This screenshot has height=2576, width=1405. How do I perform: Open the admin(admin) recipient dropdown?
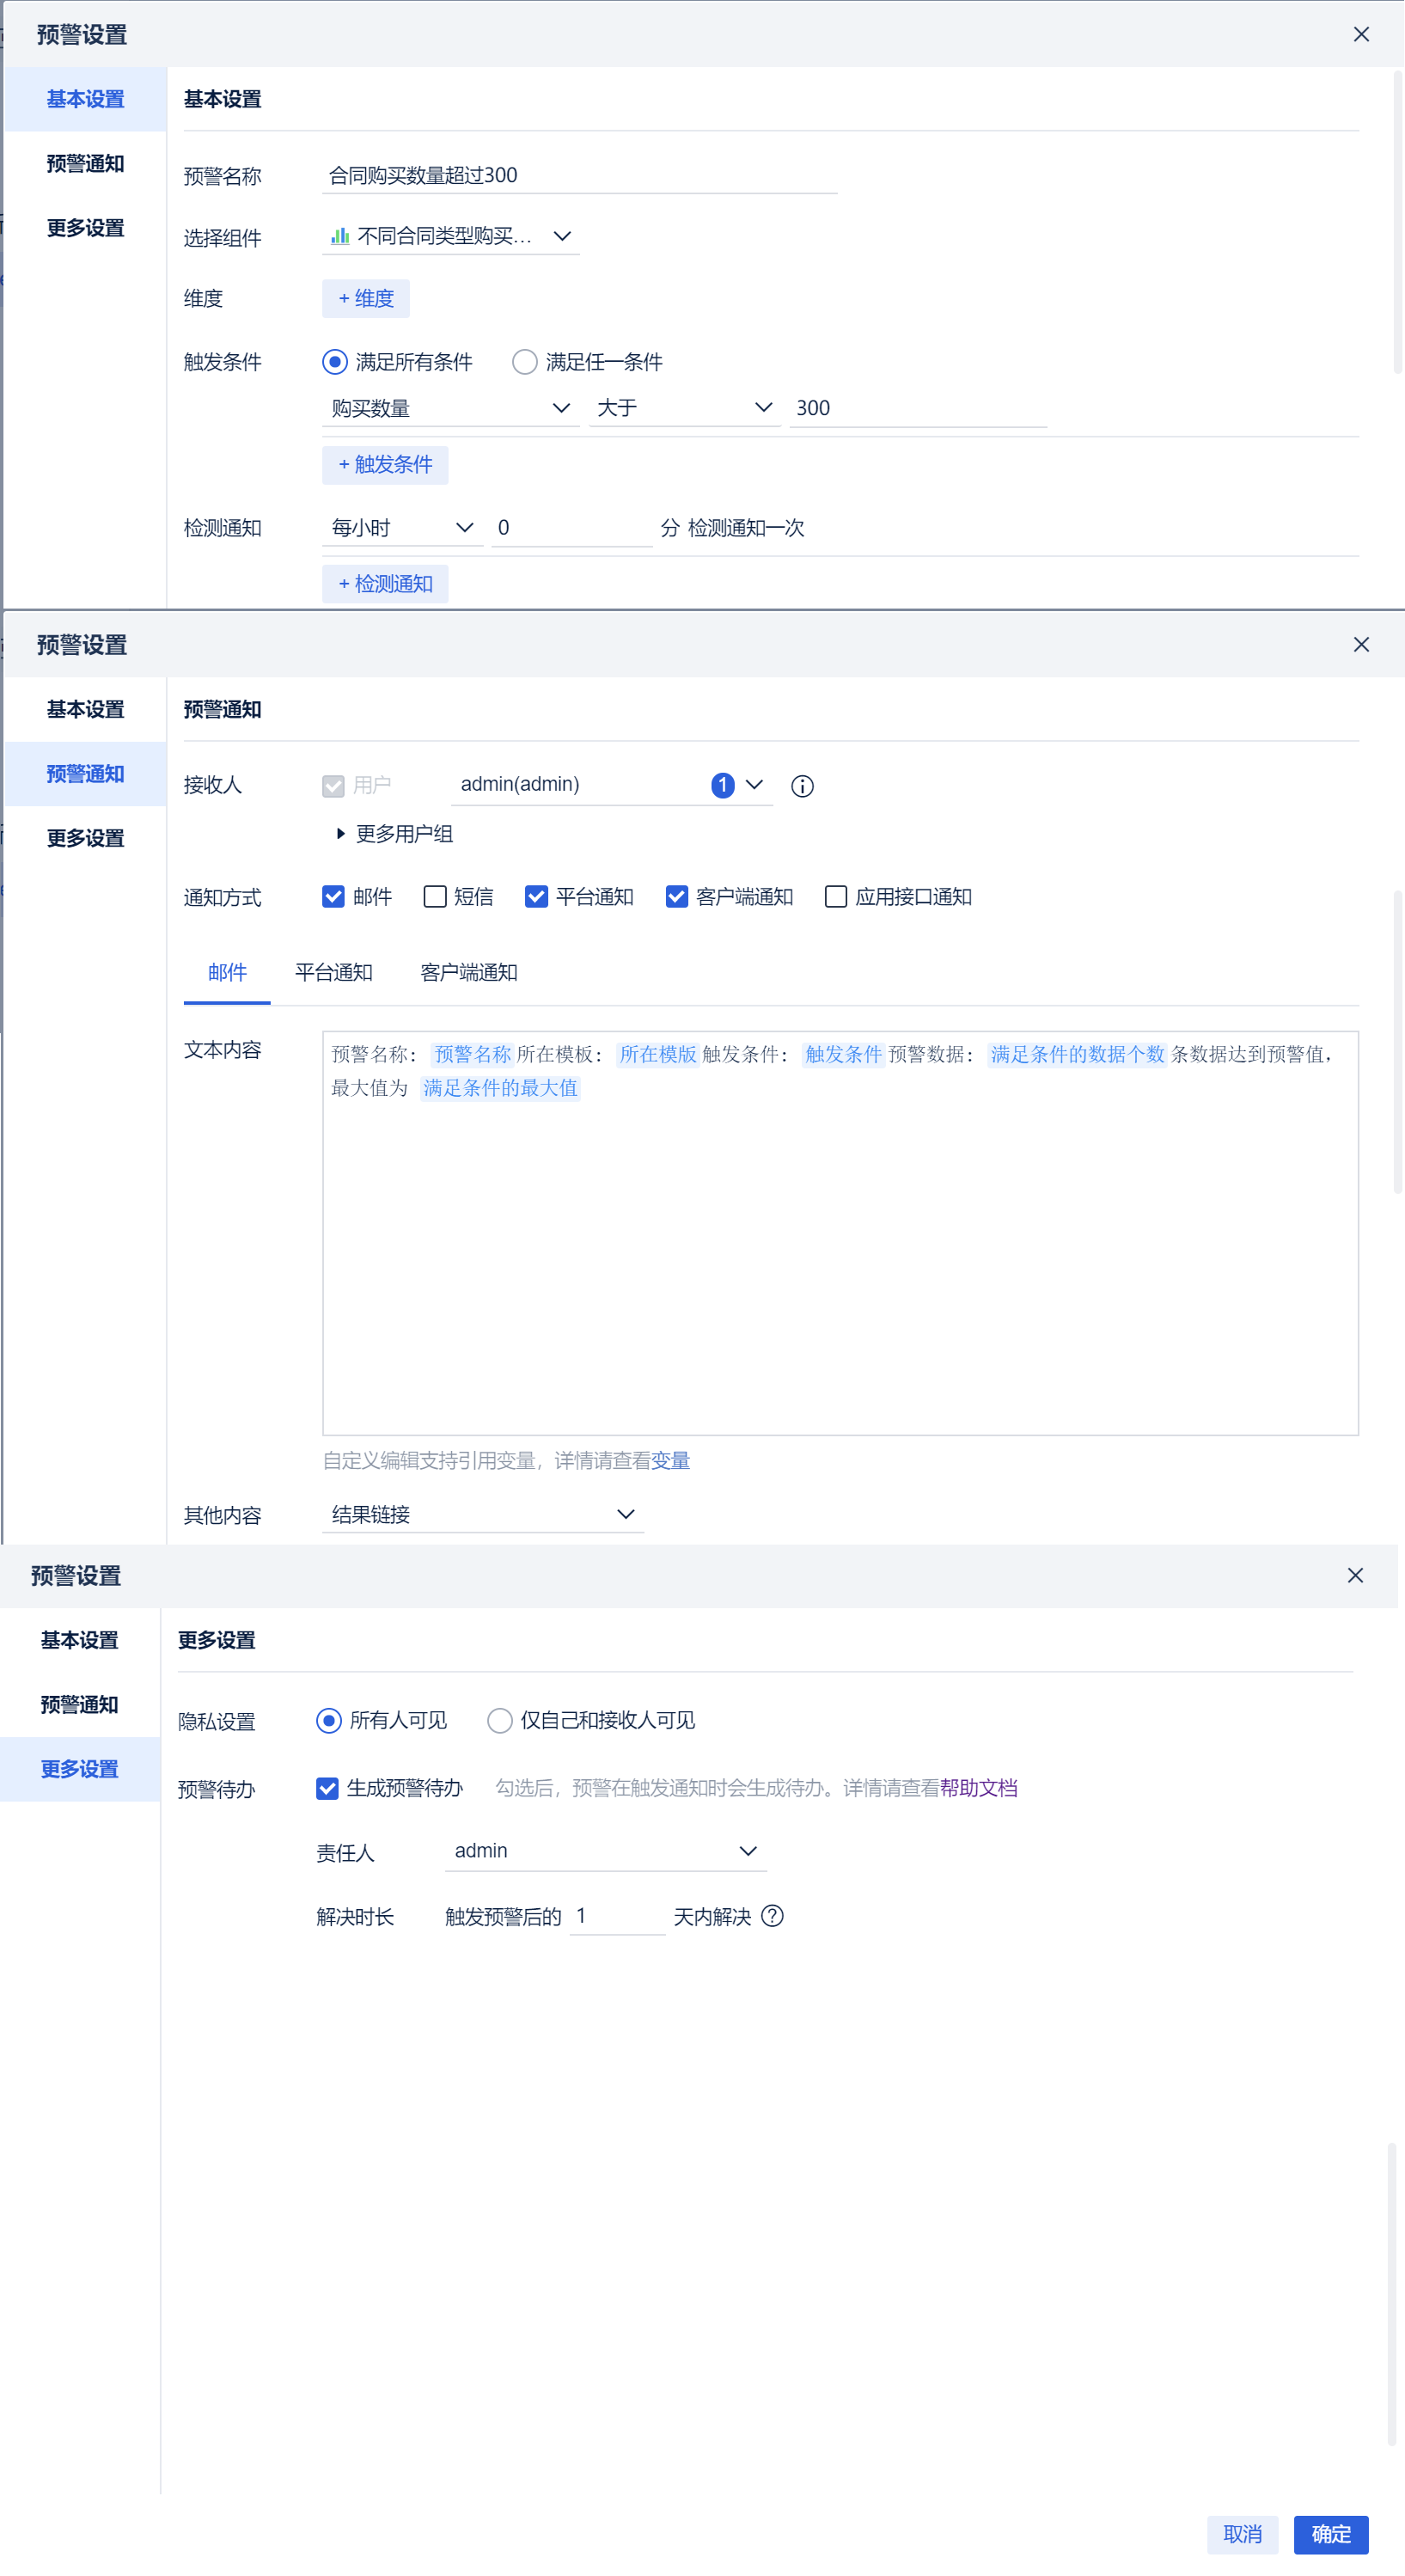612,785
